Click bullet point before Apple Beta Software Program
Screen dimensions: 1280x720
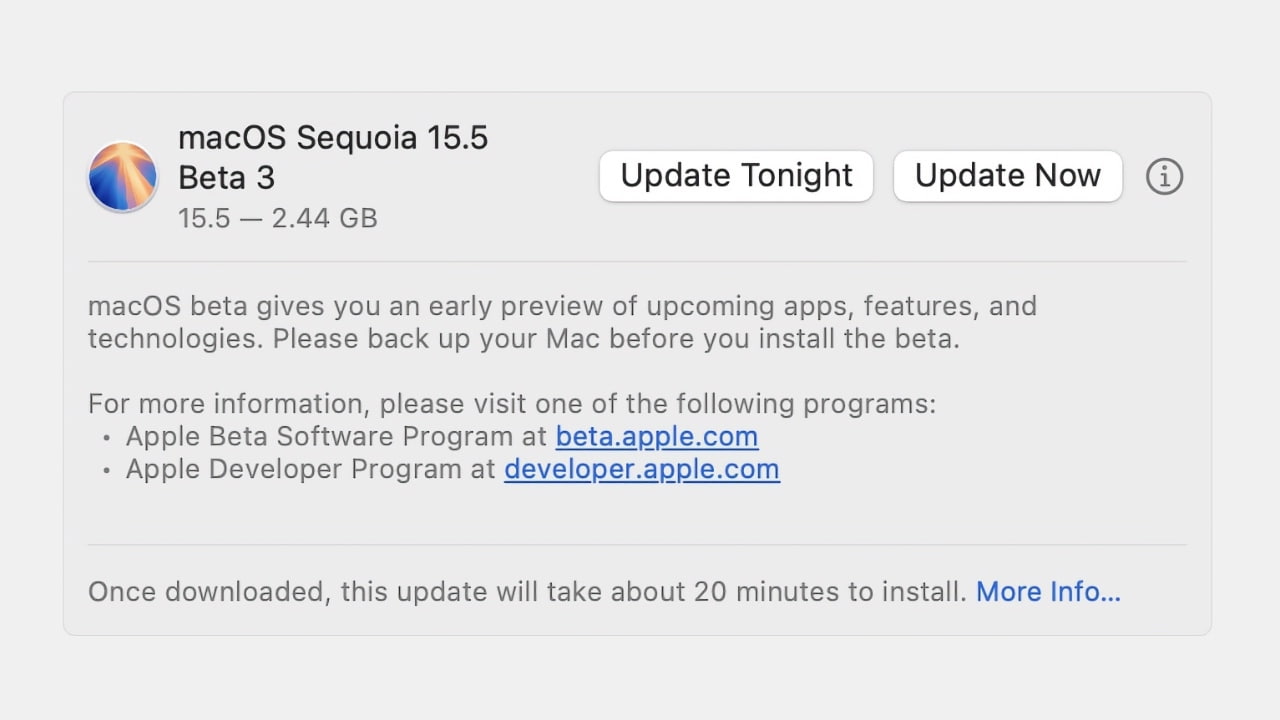coord(107,438)
